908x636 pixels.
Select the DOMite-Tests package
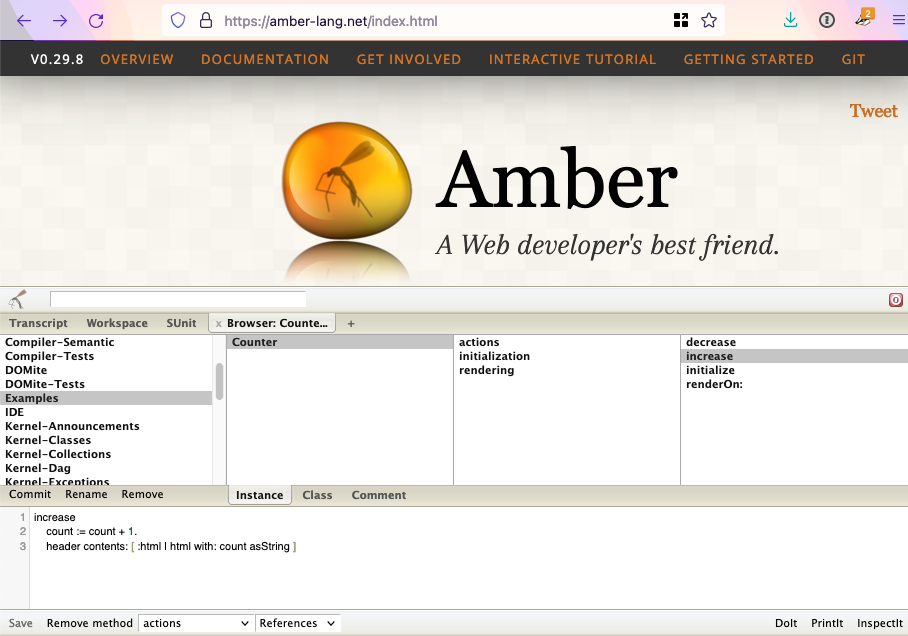point(106,384)
